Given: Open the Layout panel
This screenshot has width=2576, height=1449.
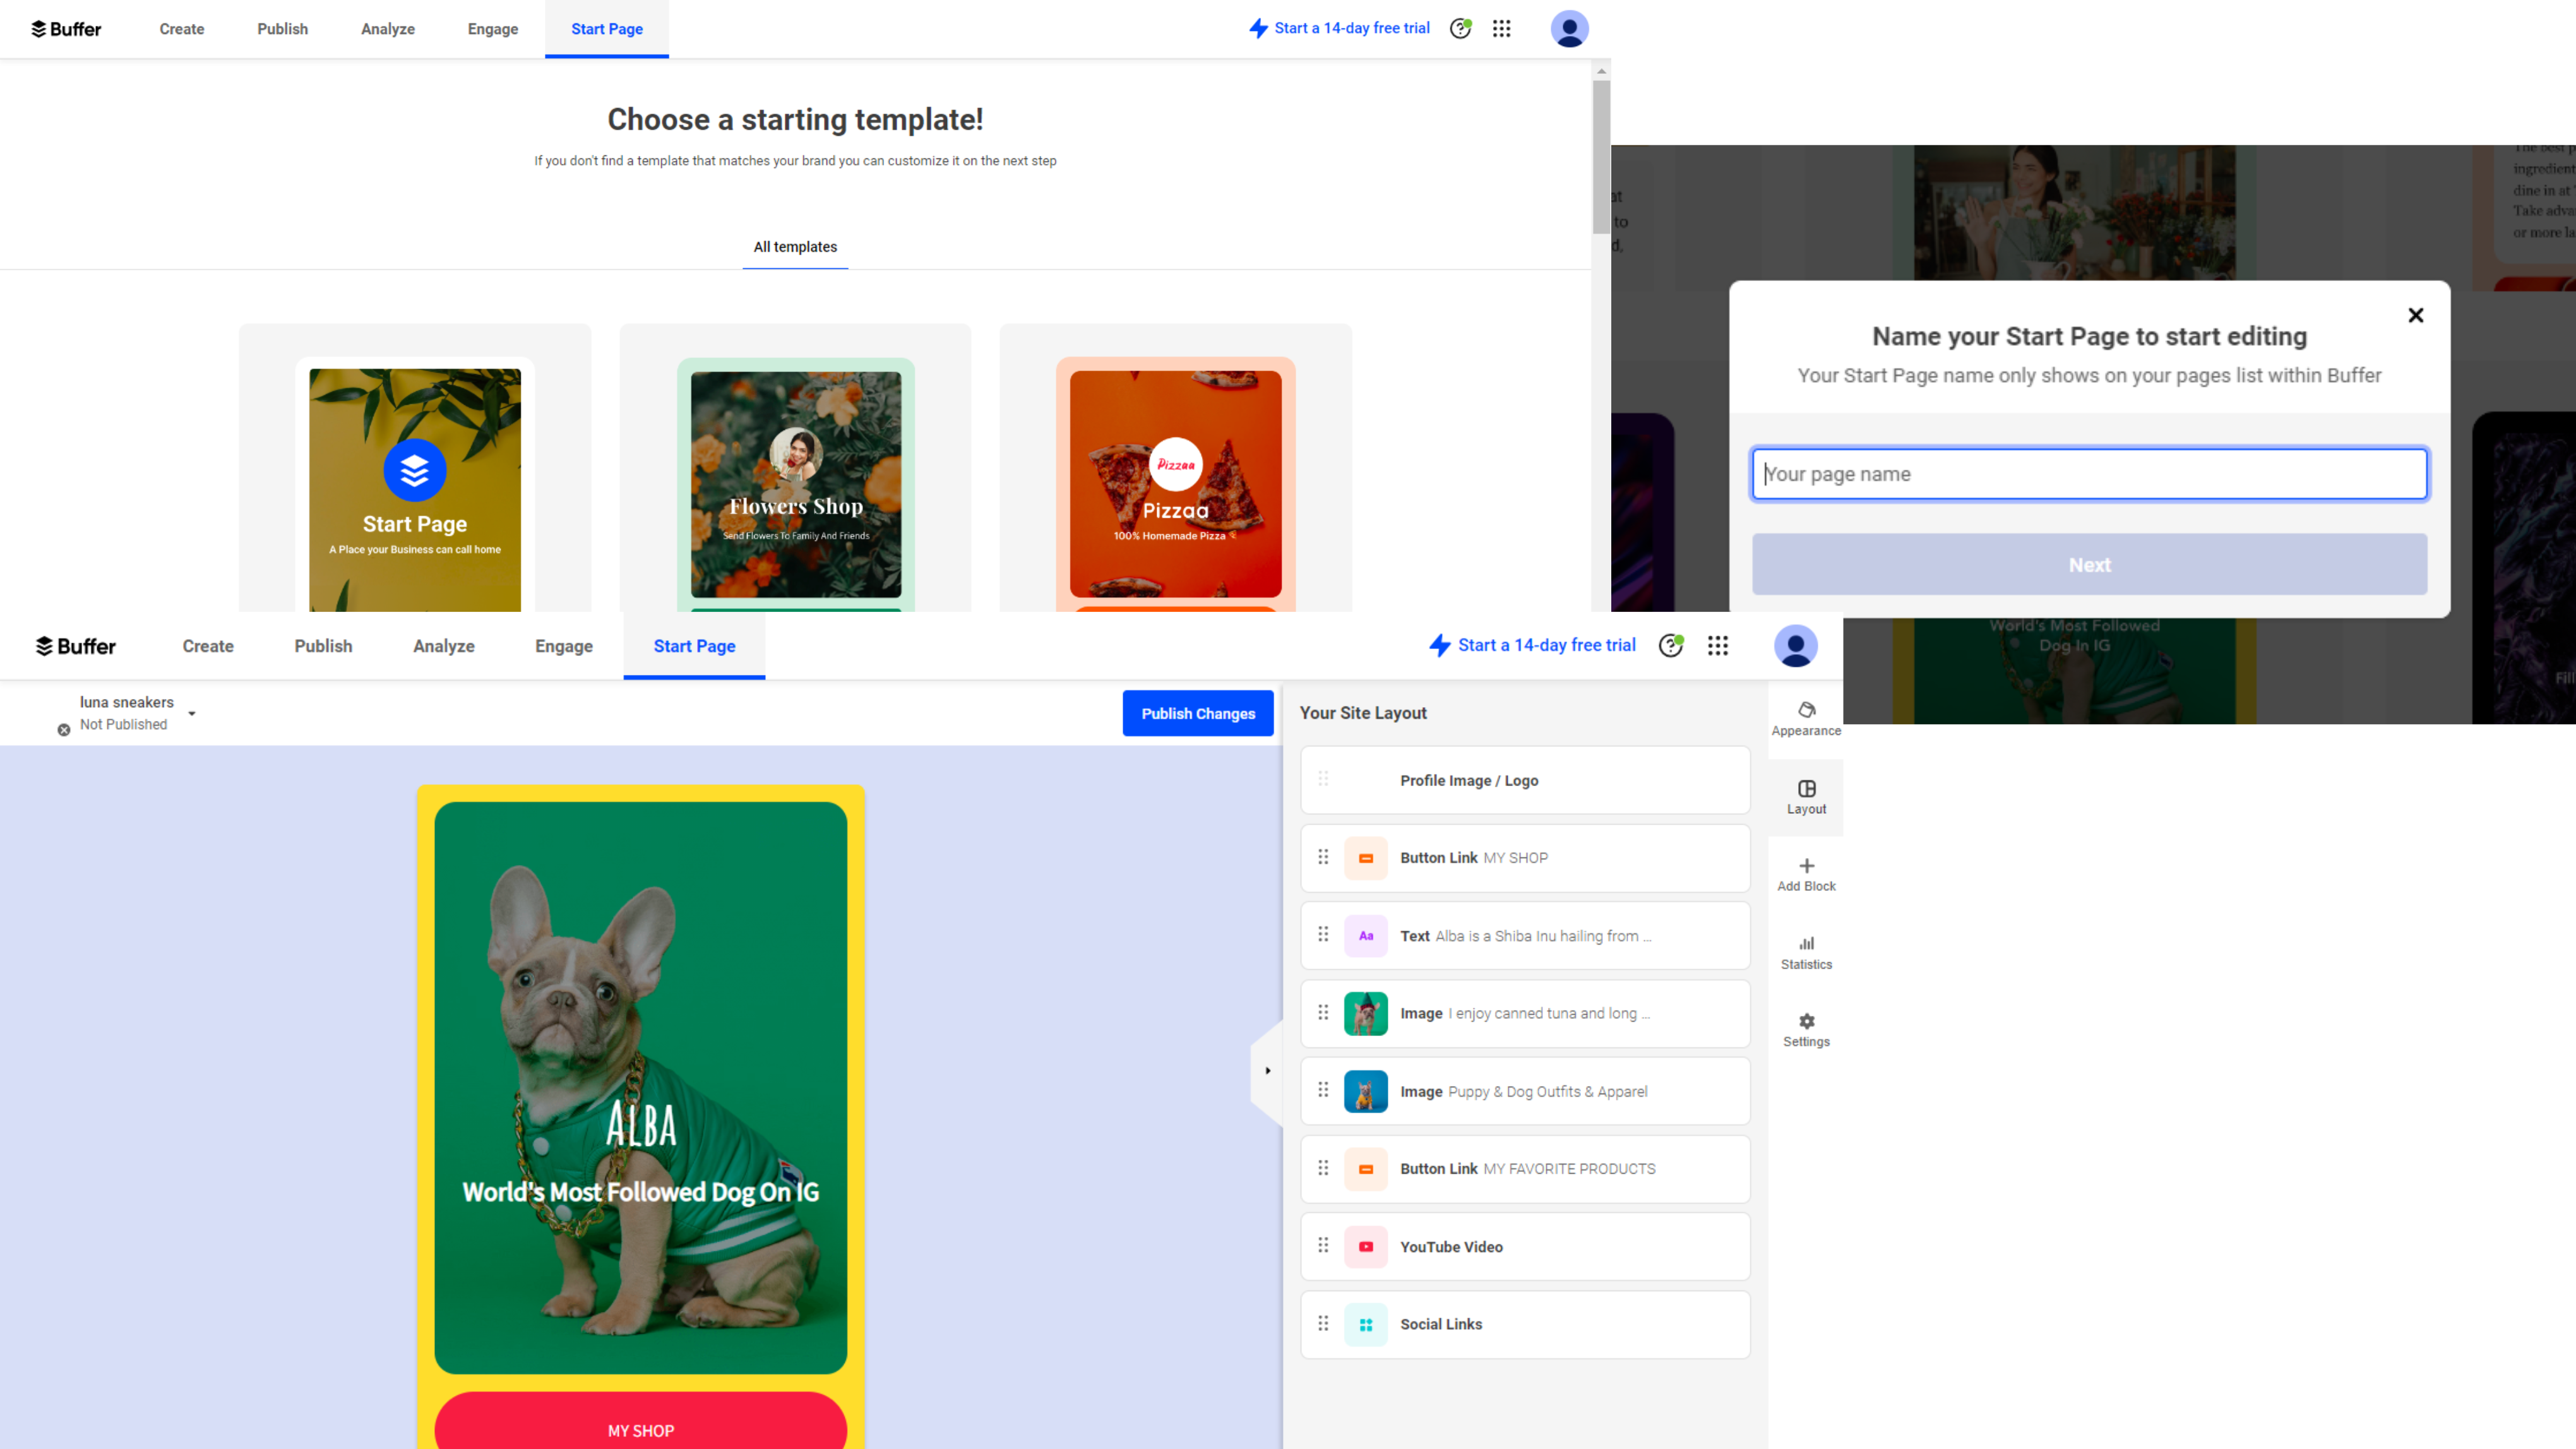Looking at the screenshot, I should pos(1804,796).
